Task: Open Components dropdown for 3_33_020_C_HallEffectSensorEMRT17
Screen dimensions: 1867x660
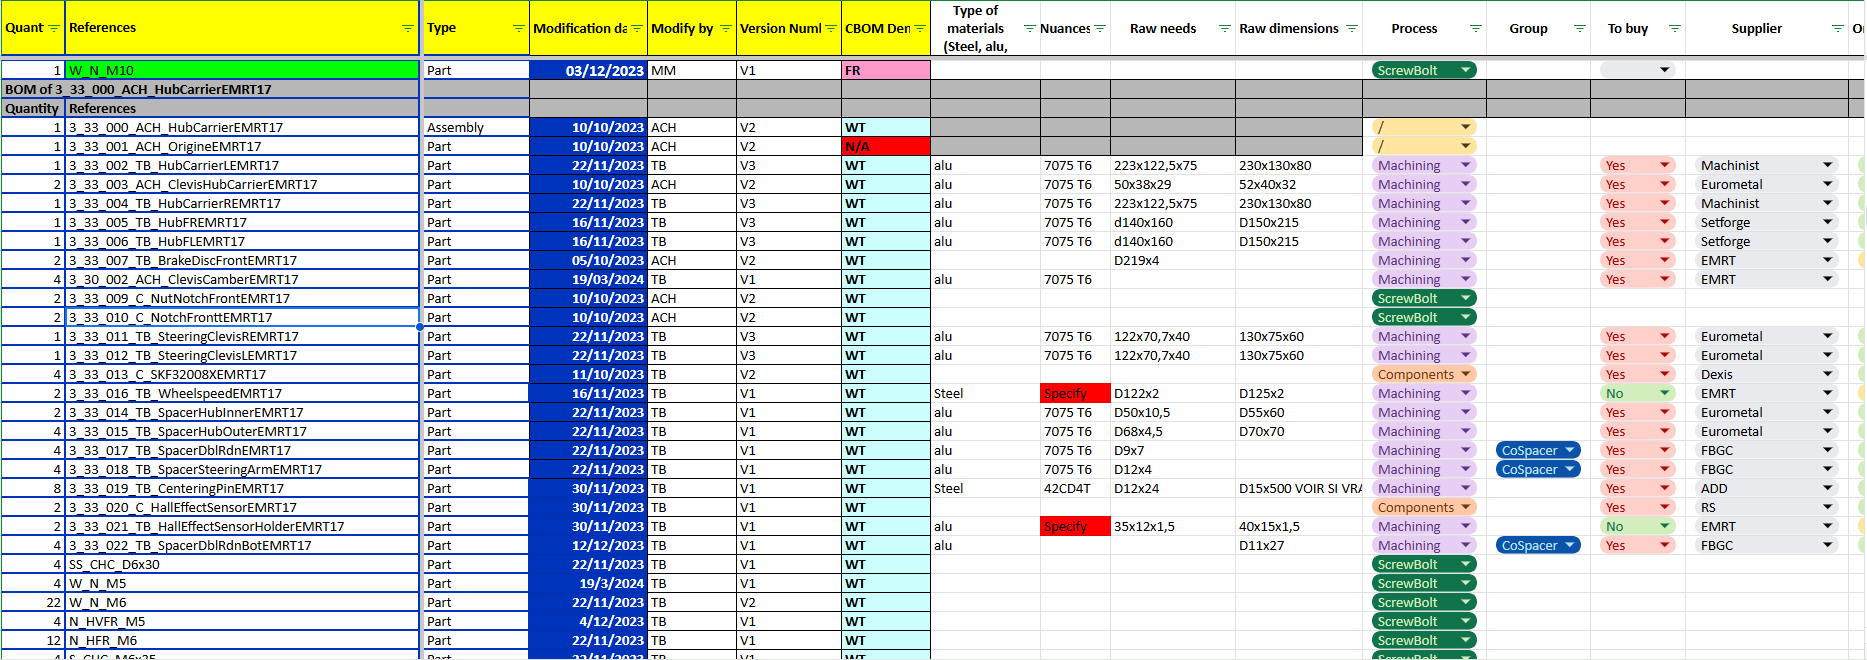Action: coord(1465,507)
